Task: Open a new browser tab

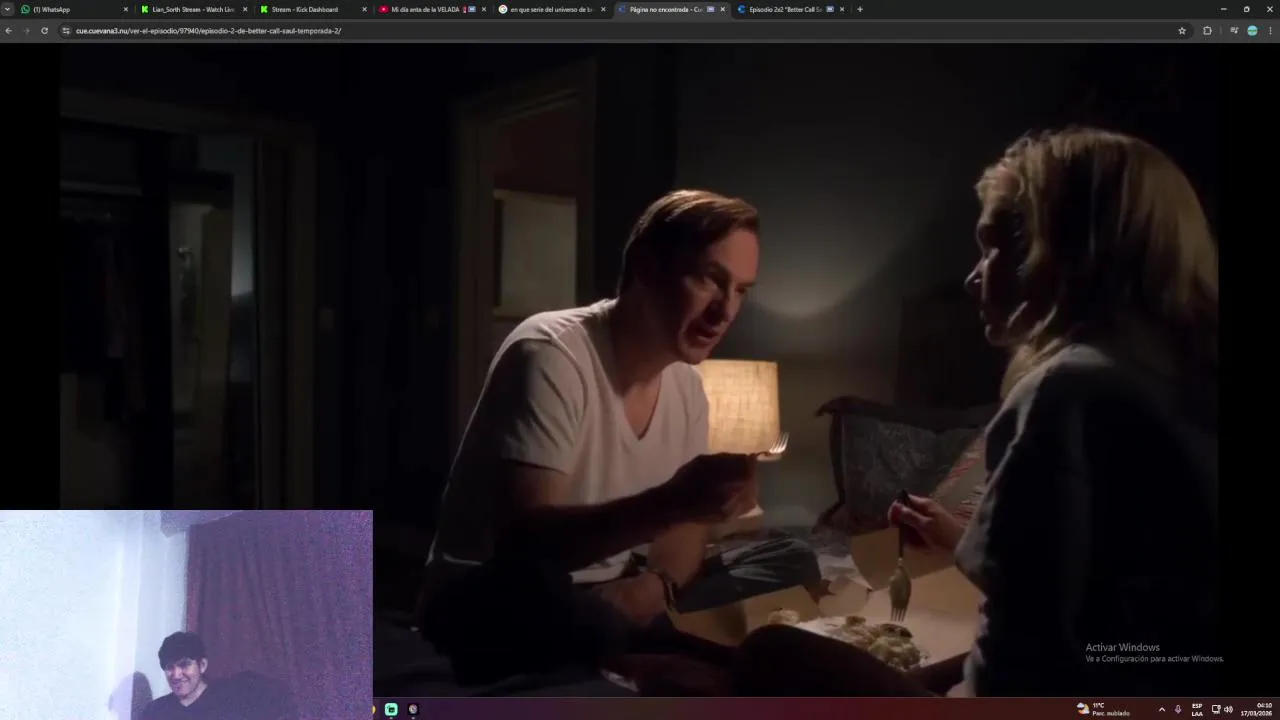Action: click(859, 9)
